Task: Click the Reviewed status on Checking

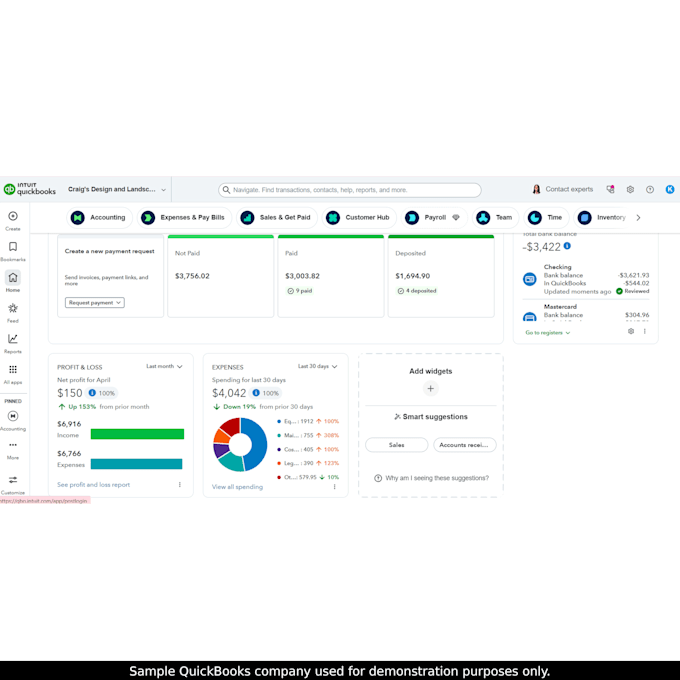Action: pyautogui.click(x=633, y=291)
